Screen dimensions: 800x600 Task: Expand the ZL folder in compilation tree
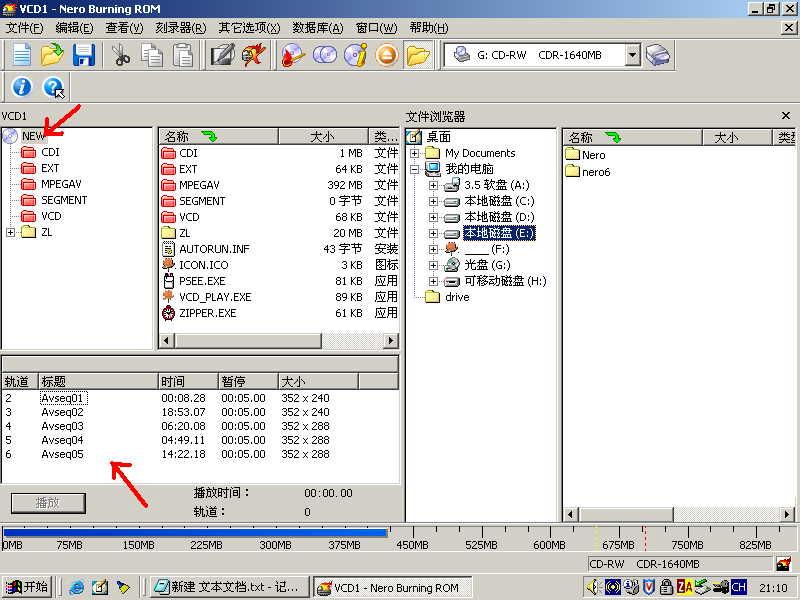(x=10, y=232)
